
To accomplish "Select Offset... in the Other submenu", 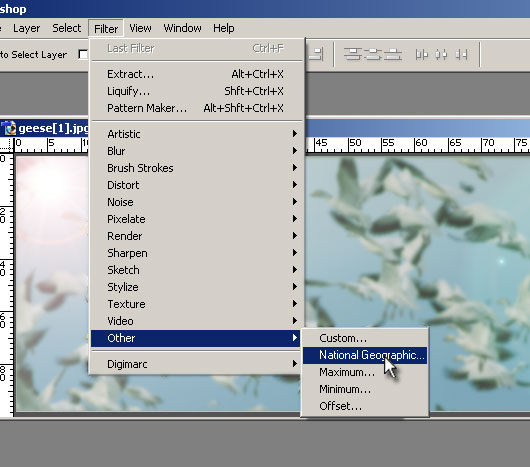I will click(x=365, y=406).
